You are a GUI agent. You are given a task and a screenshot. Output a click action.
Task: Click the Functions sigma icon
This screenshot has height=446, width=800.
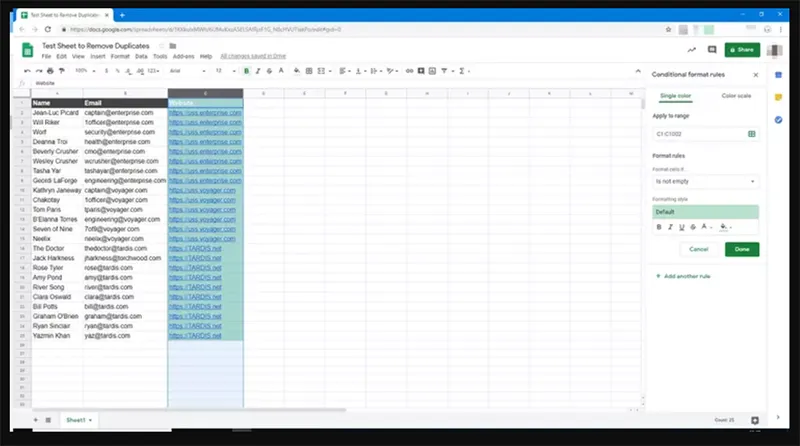pyautogui.click(x=462, y=71)
